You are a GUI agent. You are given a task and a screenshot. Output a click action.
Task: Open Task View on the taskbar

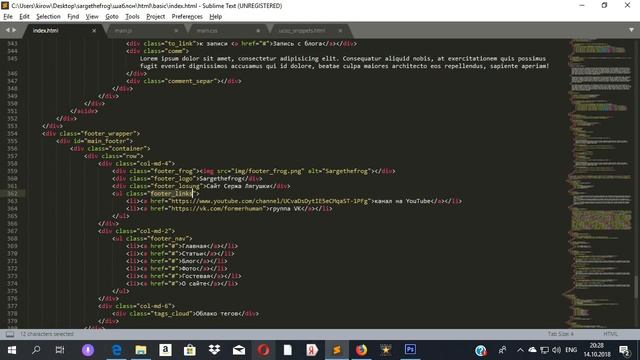60,350
